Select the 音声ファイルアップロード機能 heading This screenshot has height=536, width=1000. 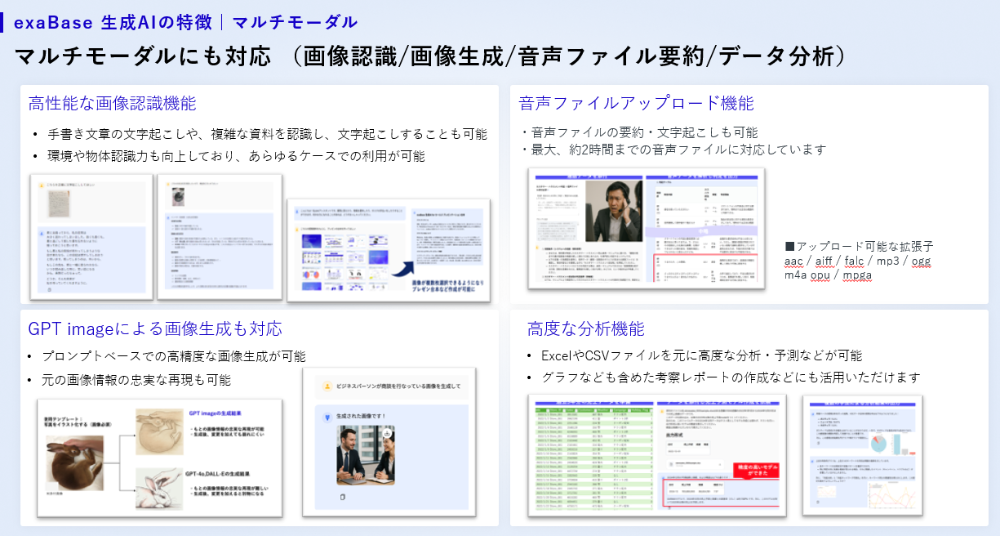click(636, 103)
